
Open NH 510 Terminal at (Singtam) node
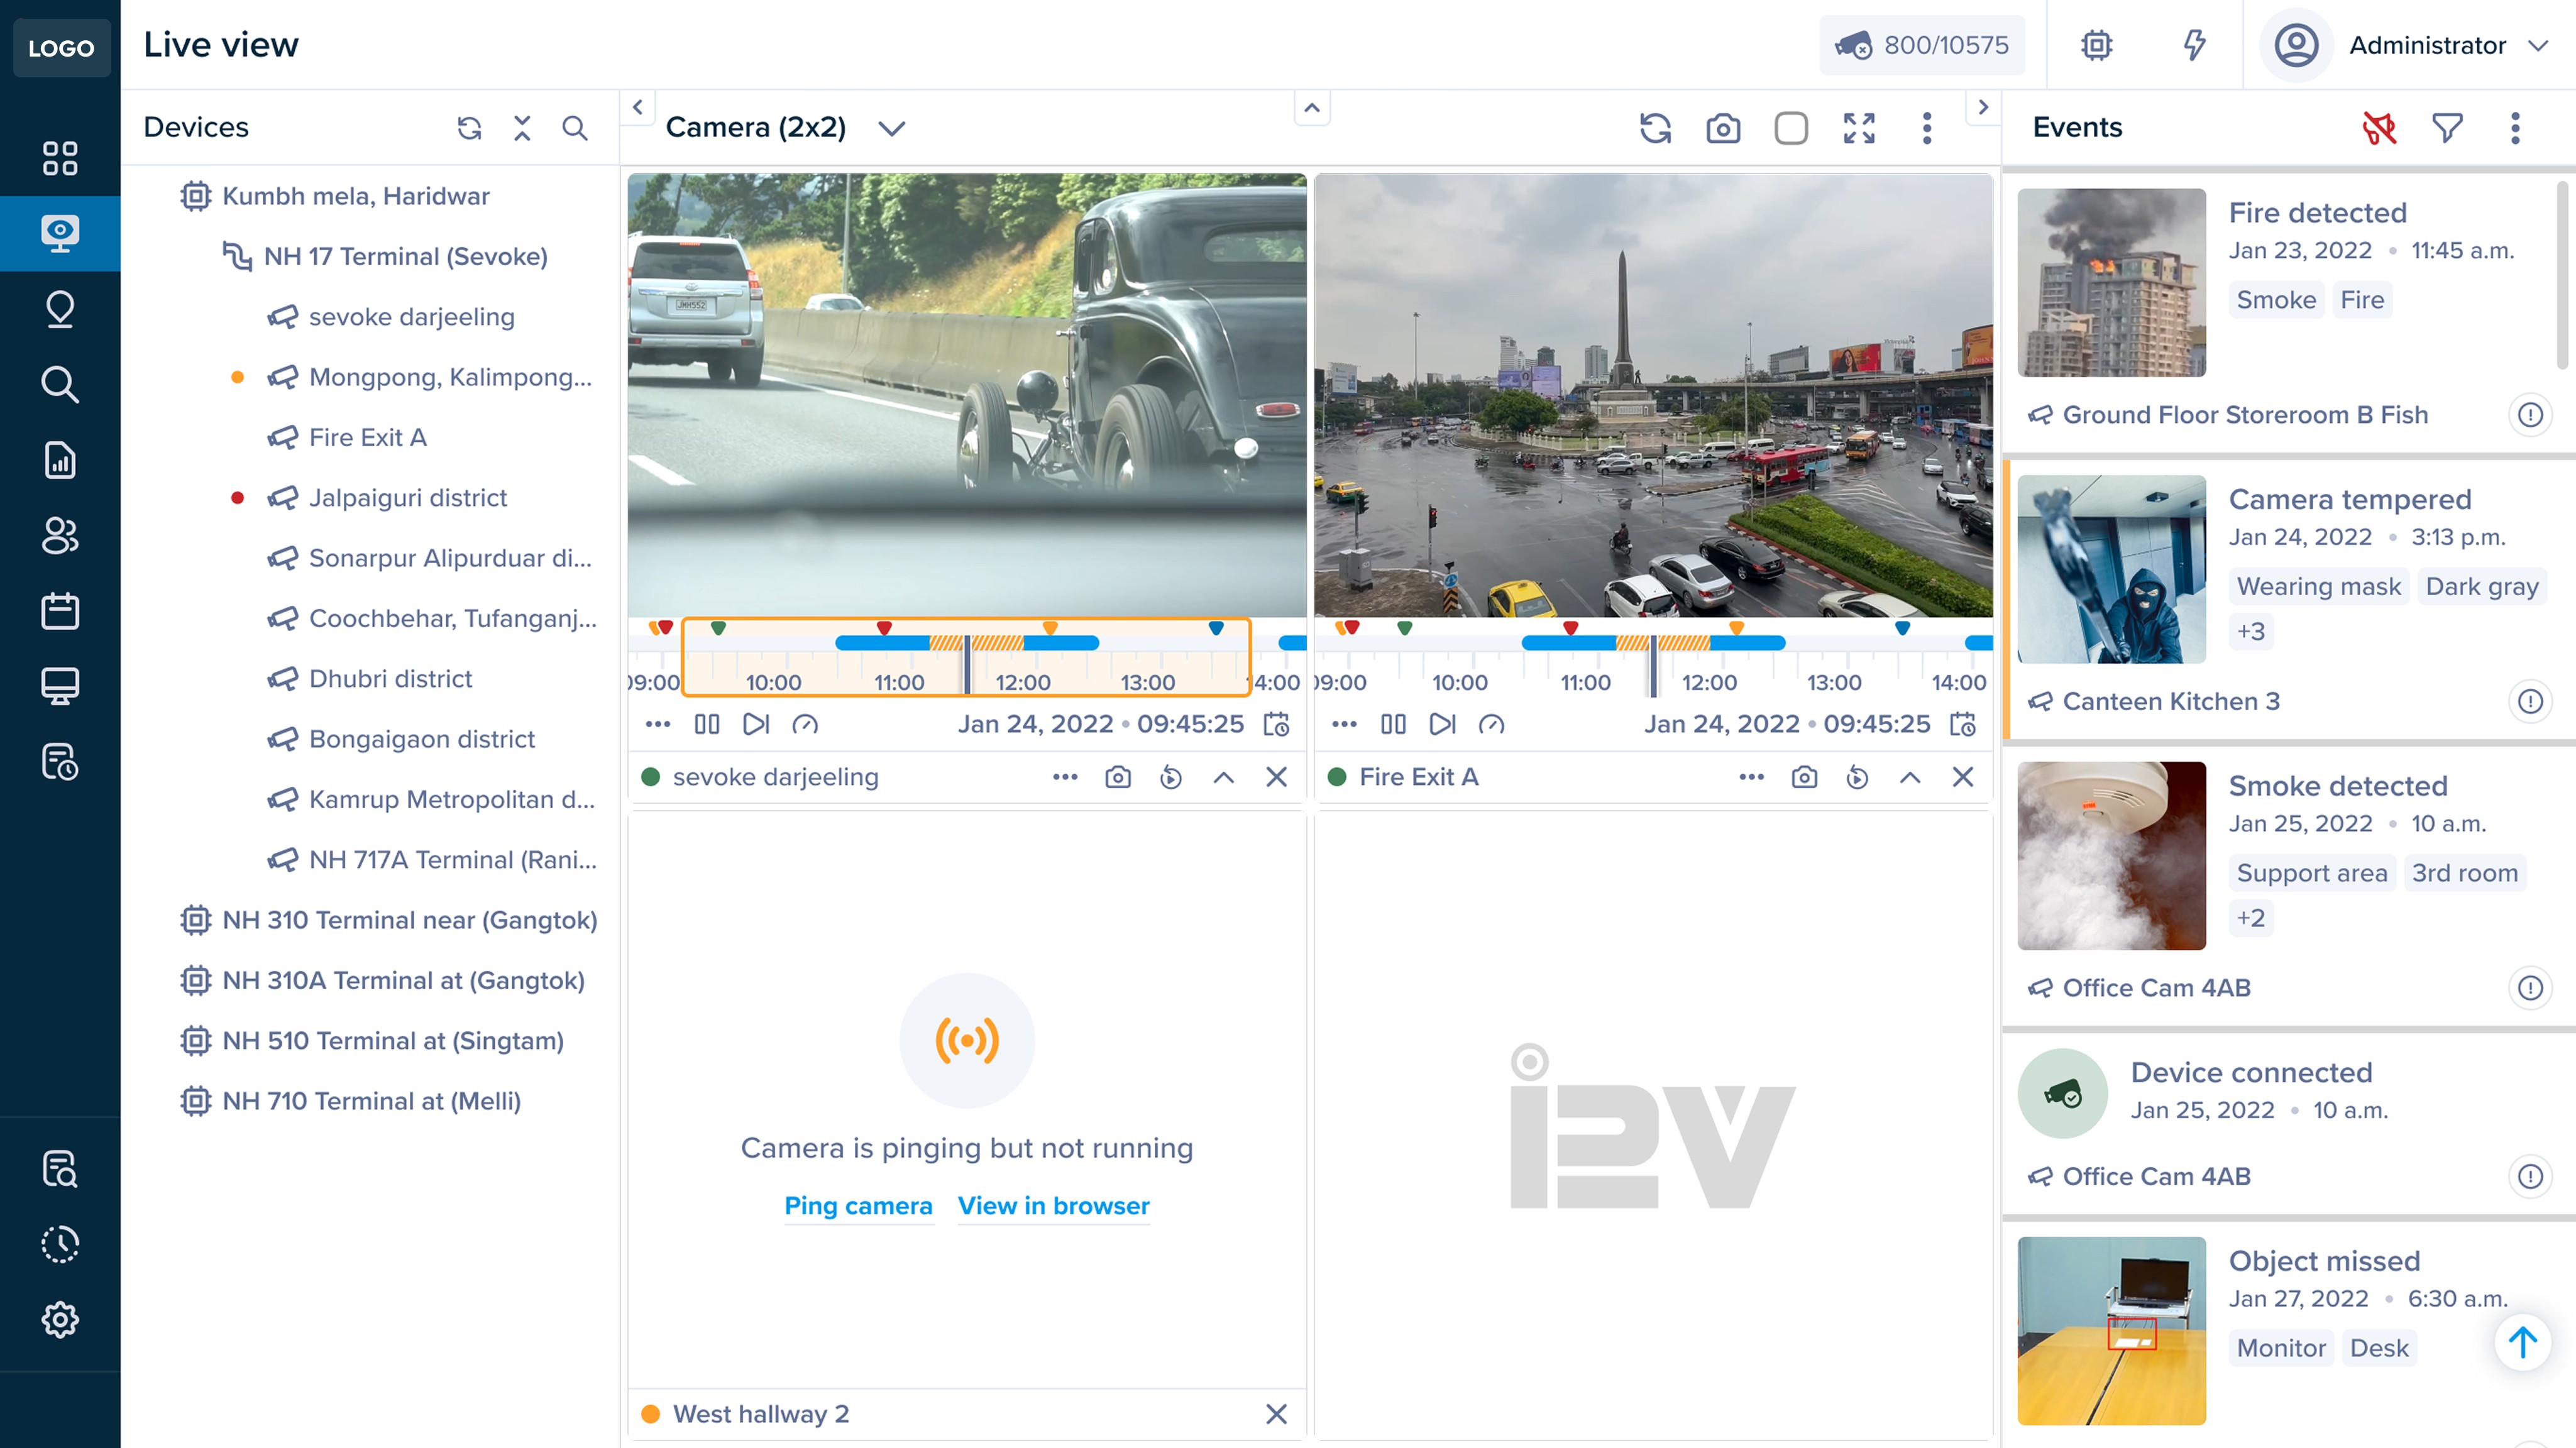point(392,1040)
